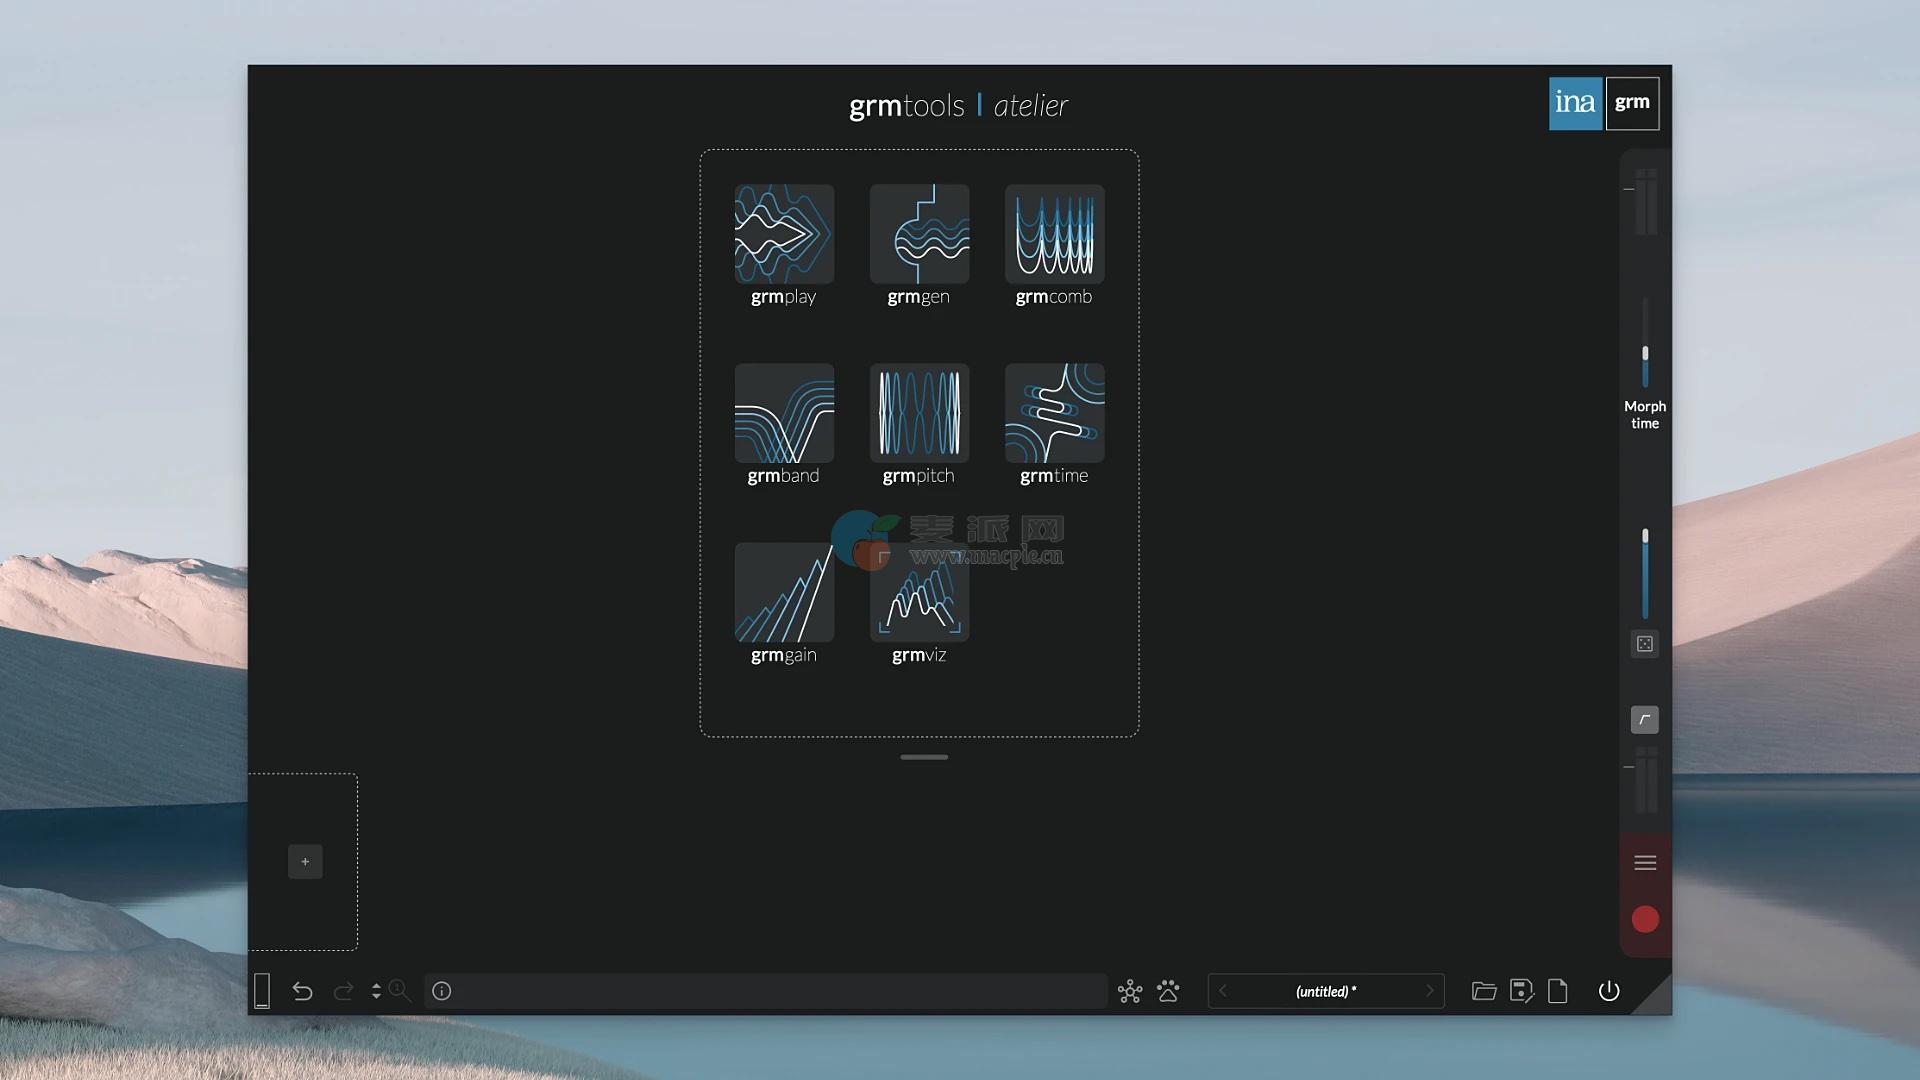
Task: Add the grmplay module
Action: click(x=784, y=234)
